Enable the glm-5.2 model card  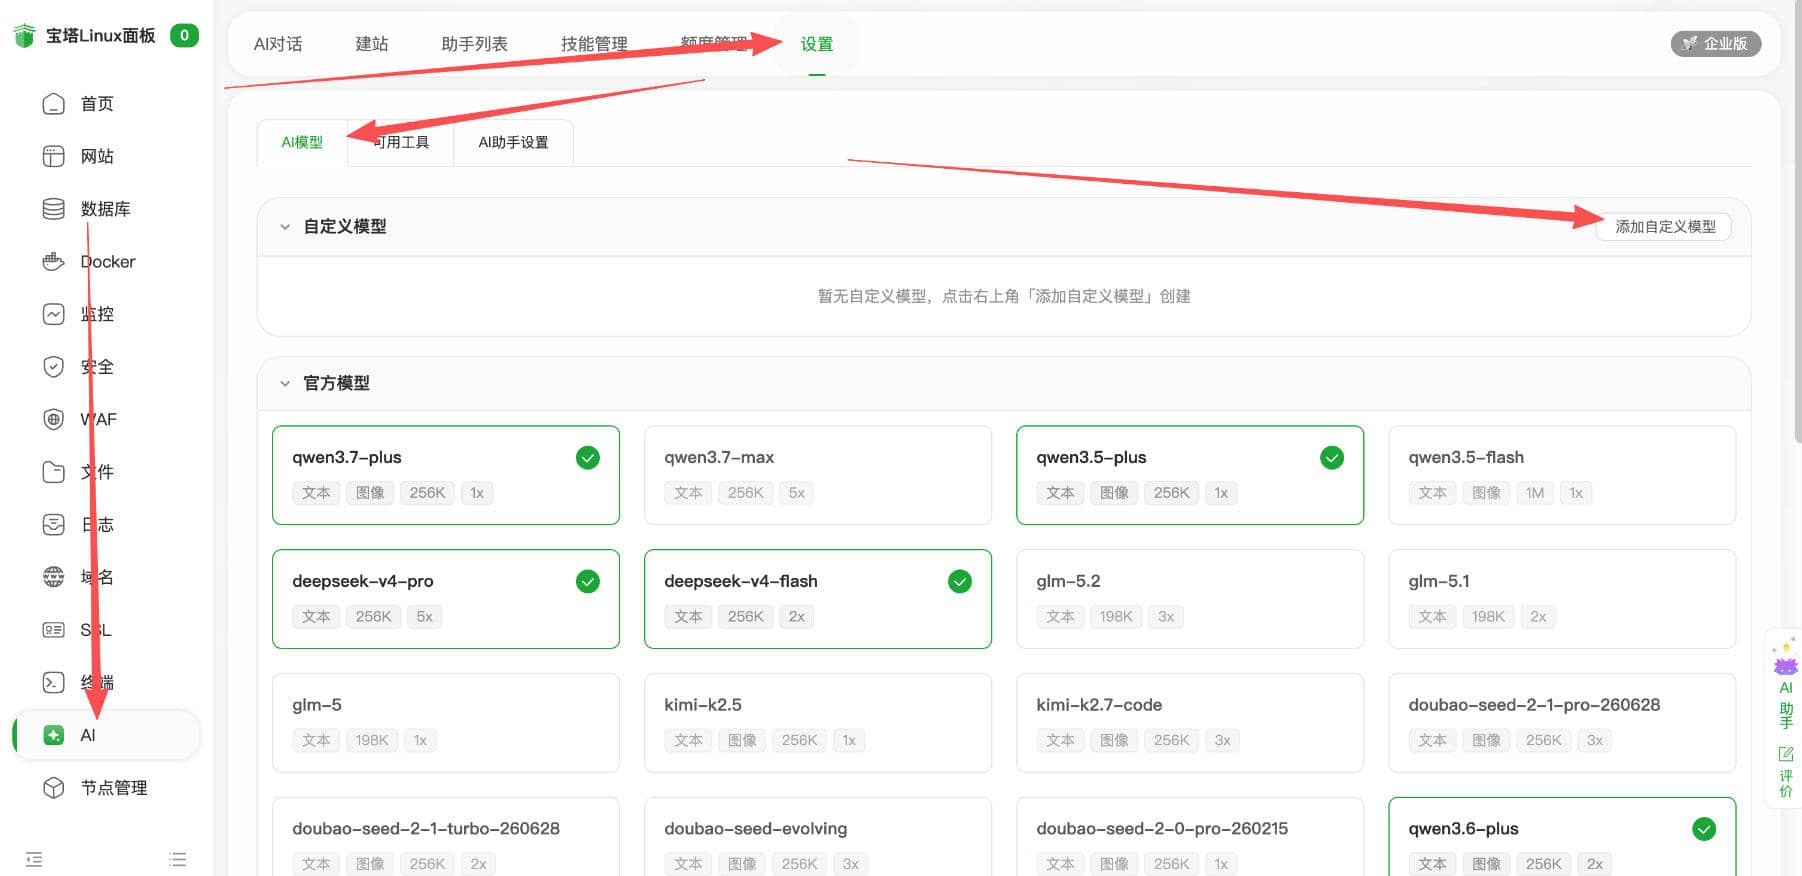pos(1190,599)
